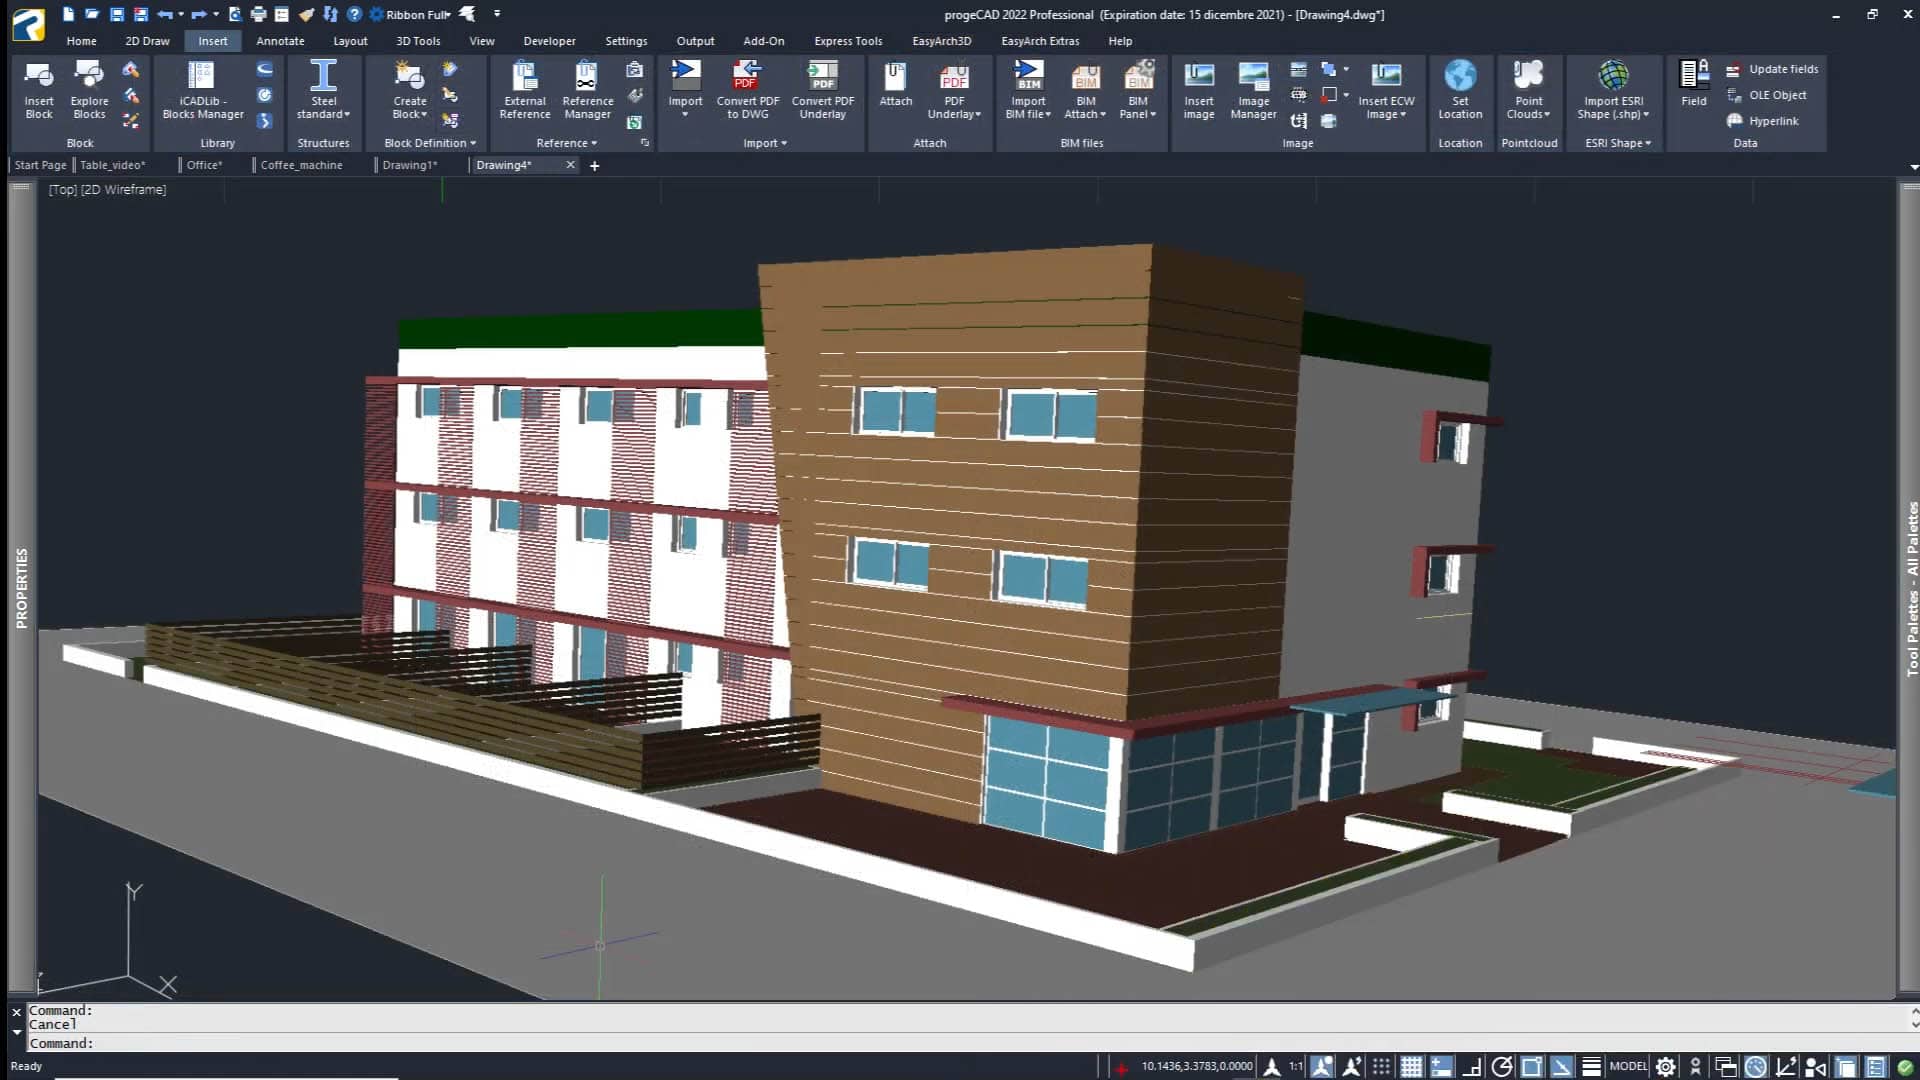Toggle grid display in status bar
The height and width of the screenshot is (1080, 1920).
click(x=1411, y=1067)
